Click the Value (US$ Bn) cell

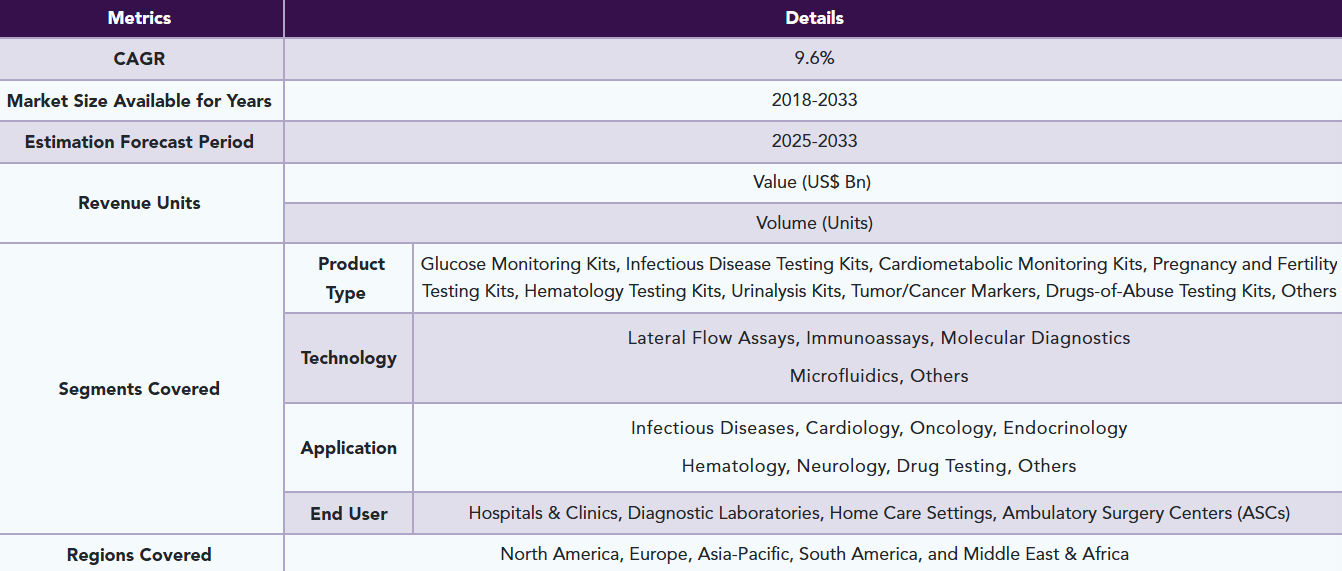814,183
